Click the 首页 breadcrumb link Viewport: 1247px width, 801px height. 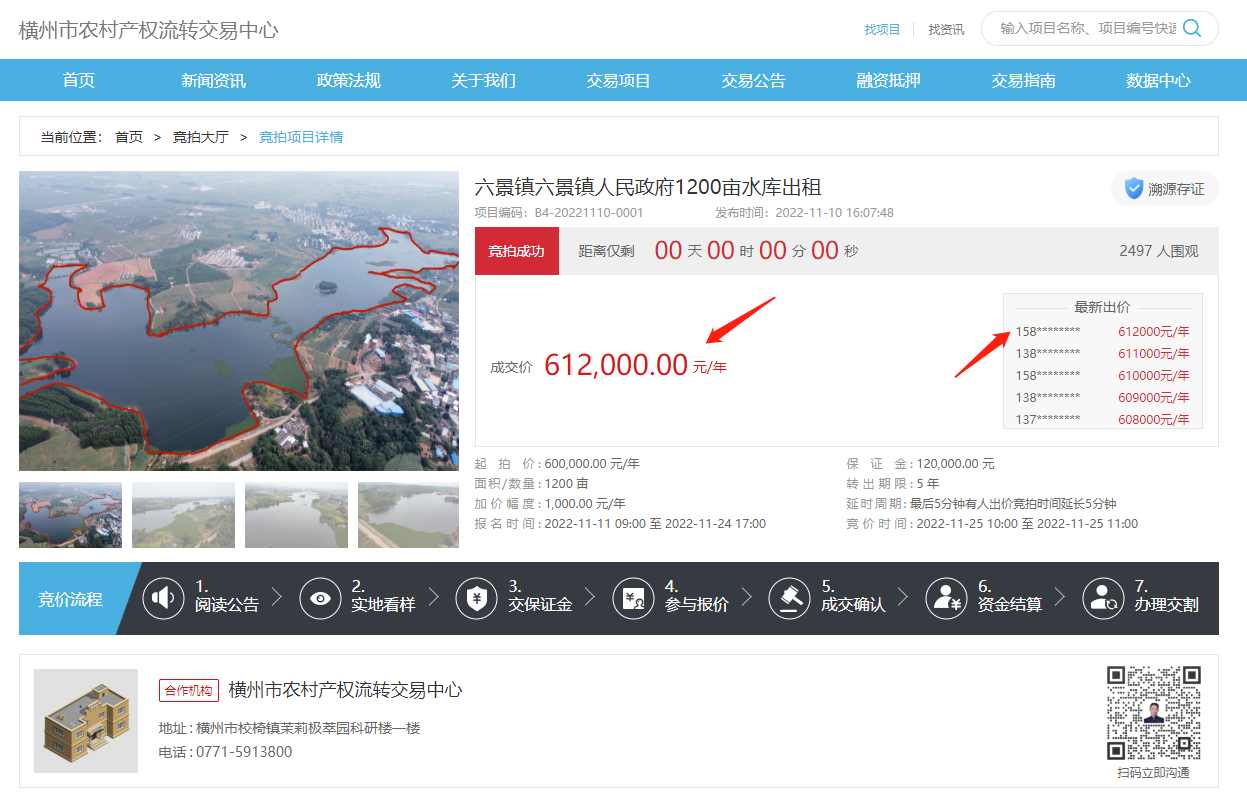(129, 137)
